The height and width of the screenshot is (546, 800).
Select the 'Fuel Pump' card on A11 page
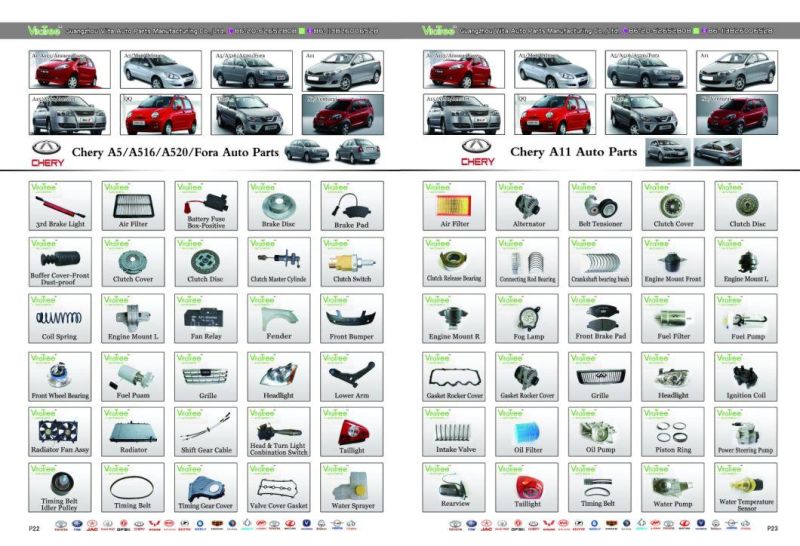coord(746,318)
